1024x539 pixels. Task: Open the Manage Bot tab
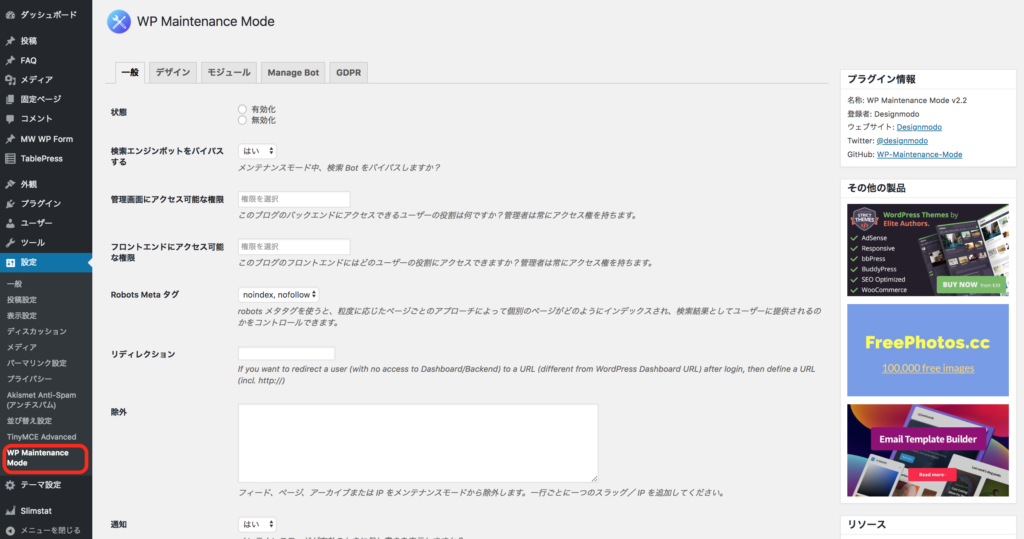pyautogui.click(x=293, y=72)
